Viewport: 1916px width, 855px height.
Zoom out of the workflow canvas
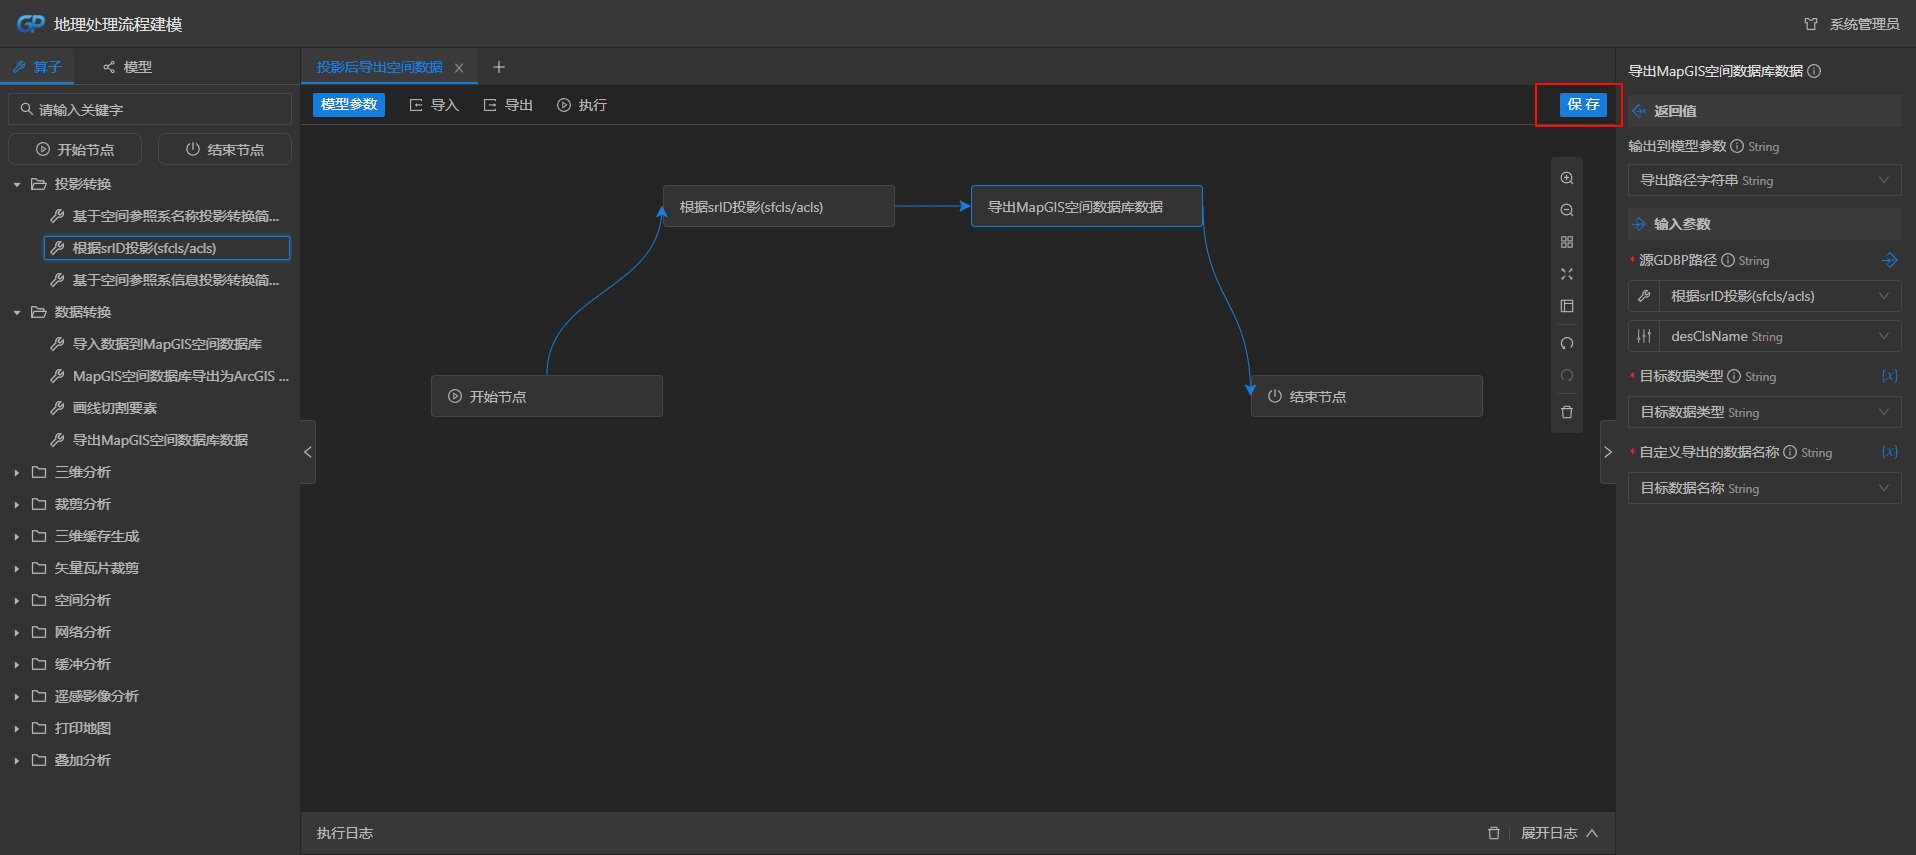pos(1567,211)
